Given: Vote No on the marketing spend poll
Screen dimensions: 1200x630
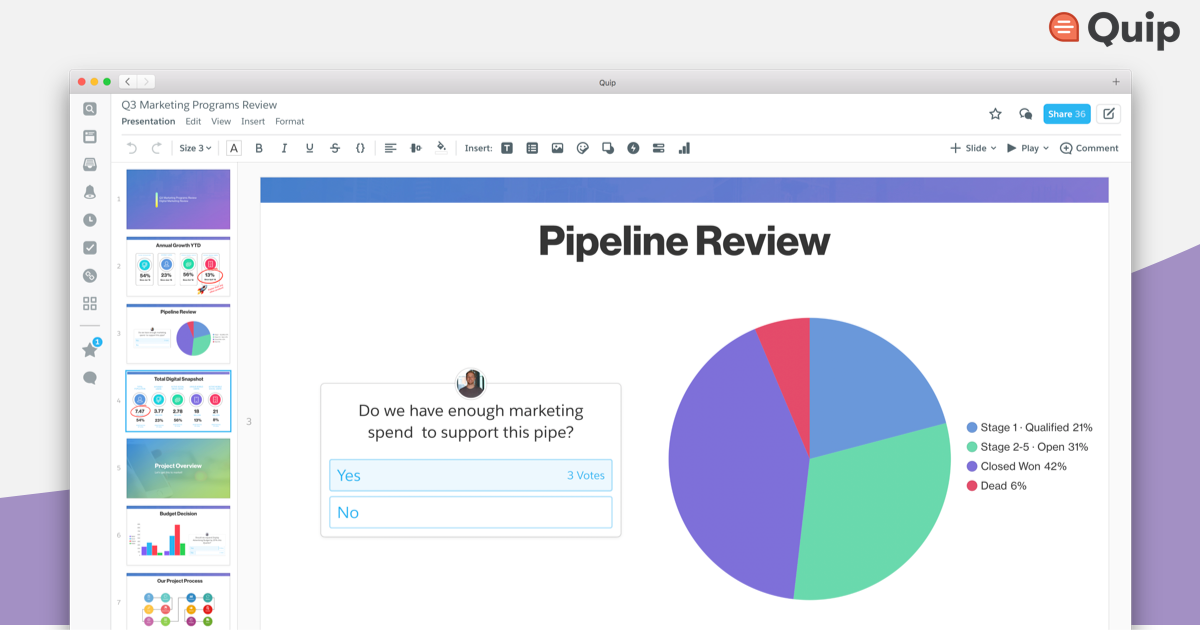Looking at the screenshot, I should pos(470,512).
